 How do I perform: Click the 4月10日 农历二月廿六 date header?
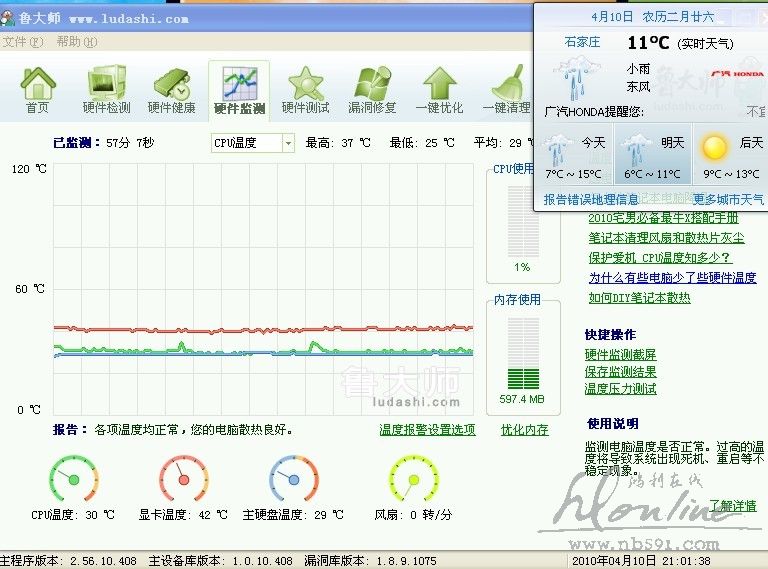click(652, 17)
